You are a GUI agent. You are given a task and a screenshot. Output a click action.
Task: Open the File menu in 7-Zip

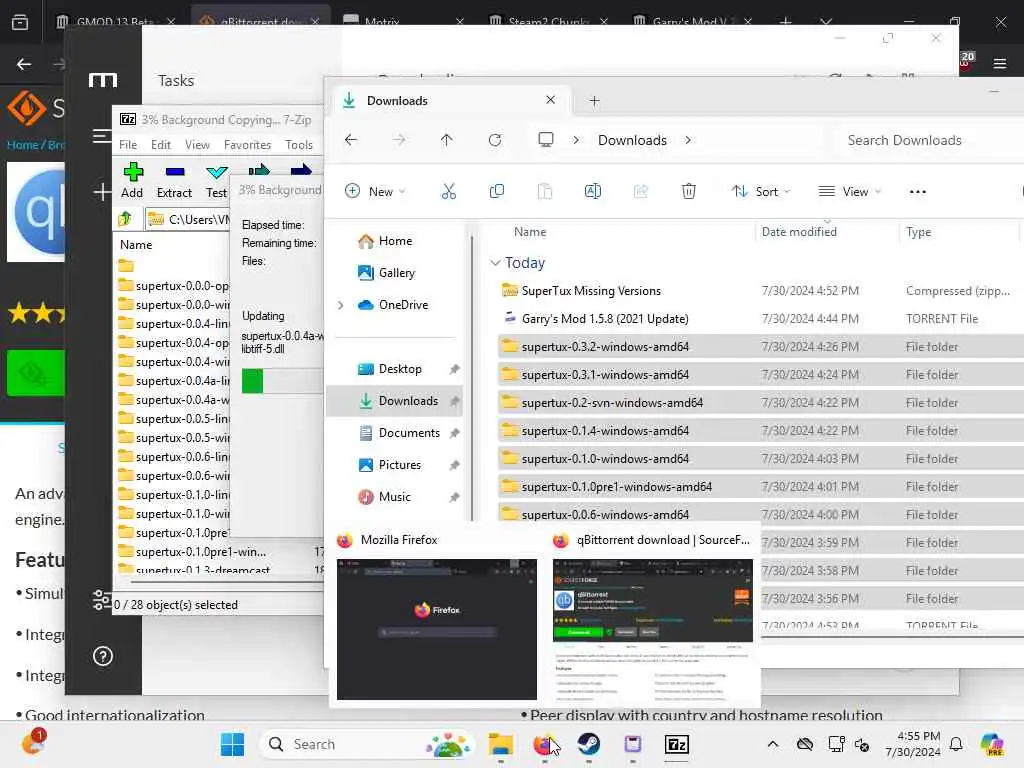coord(128,144)
